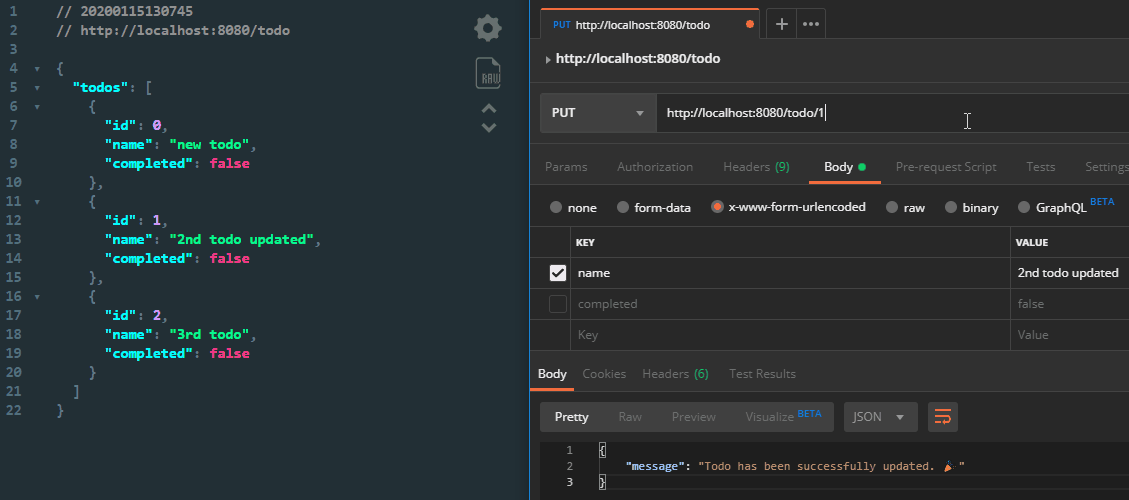Switch response view to Pretty
This screenshot has height=500, width=1129.
(572, 416)
